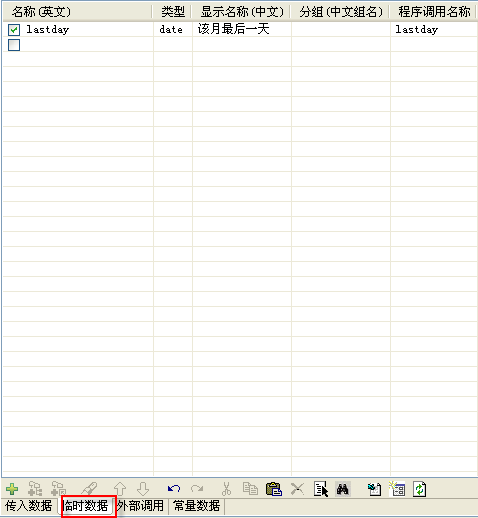Screen dimensions: 478x518
Task: Click the select-all document cursor icon
Action: pyautogui.click(x=321, y=489)
